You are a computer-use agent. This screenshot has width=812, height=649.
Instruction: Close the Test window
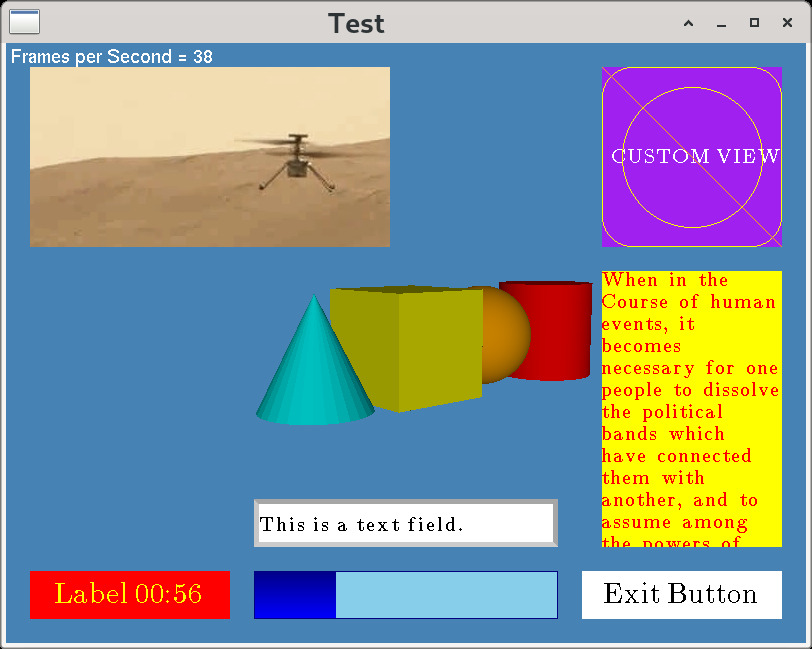pos(787,23)
